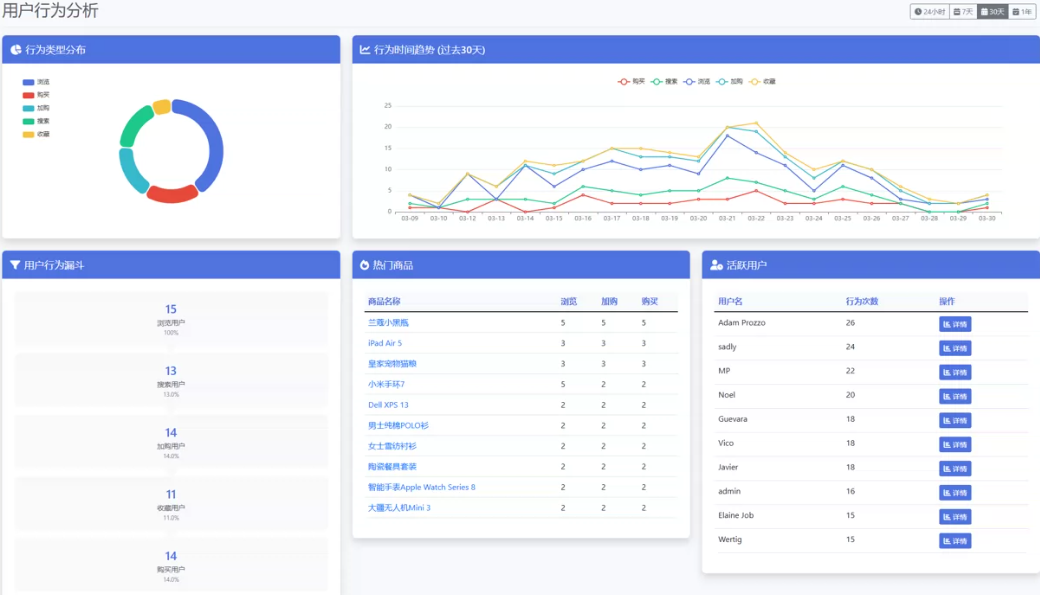1040x595 pixels.
Task: Toggle 搜索 series in trend chart legend
Action: coord(664,82)
